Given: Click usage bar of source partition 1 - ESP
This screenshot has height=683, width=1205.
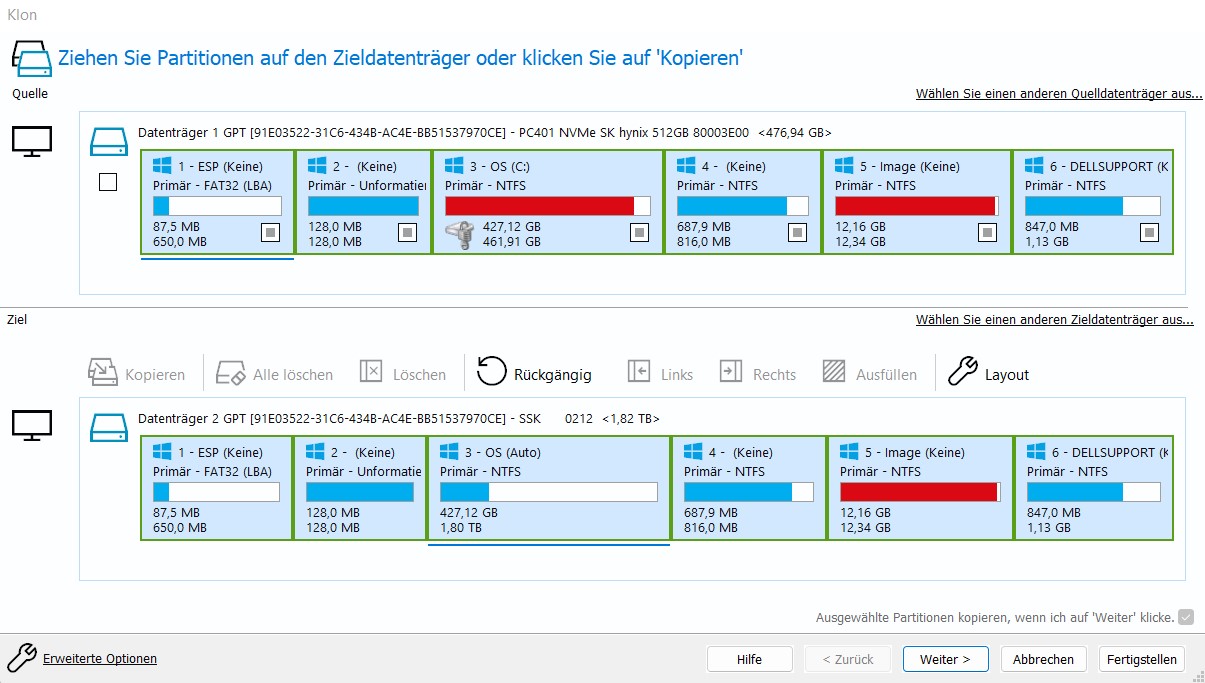Looking at the screenshot, I should (217, 206).
